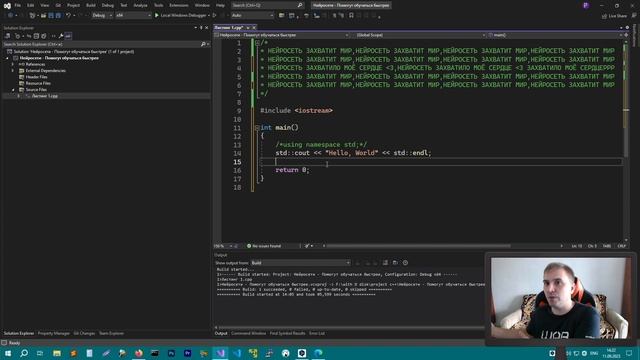The image size is (640, 360).
Task: Open the x64 platform dropdown
Action: [x=133, y=16]
